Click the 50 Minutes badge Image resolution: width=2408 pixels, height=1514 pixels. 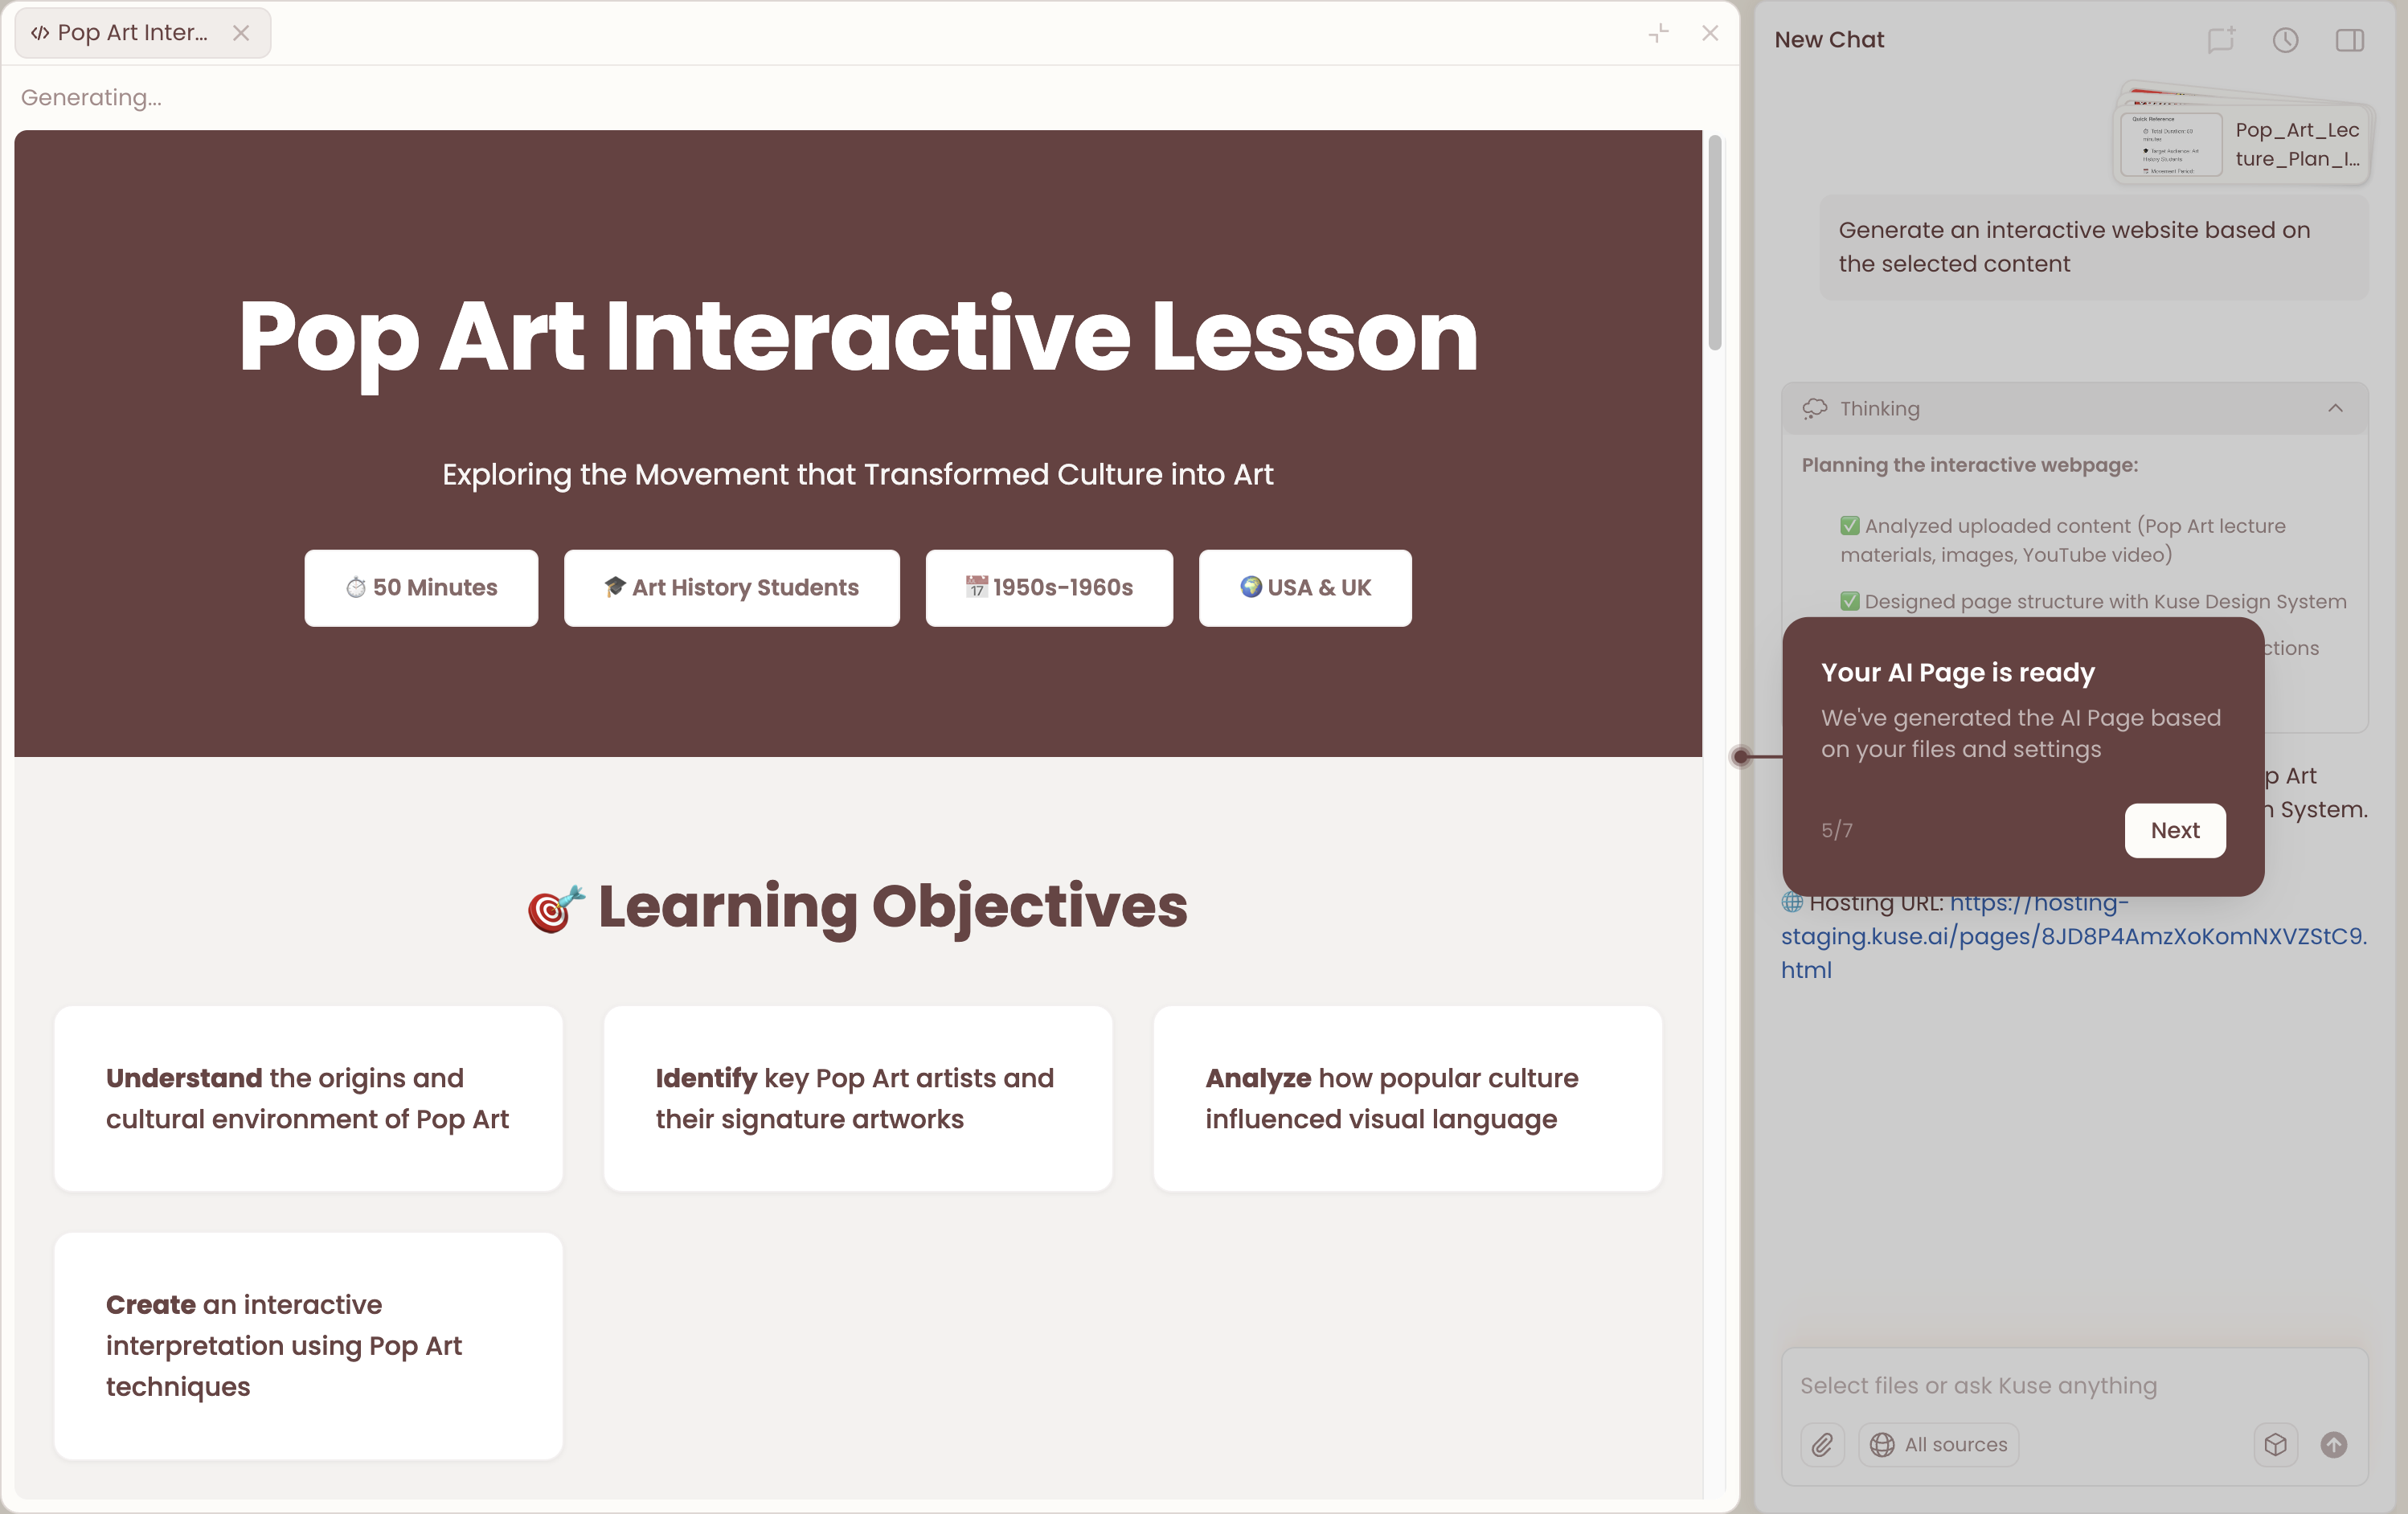coord(421,588)
